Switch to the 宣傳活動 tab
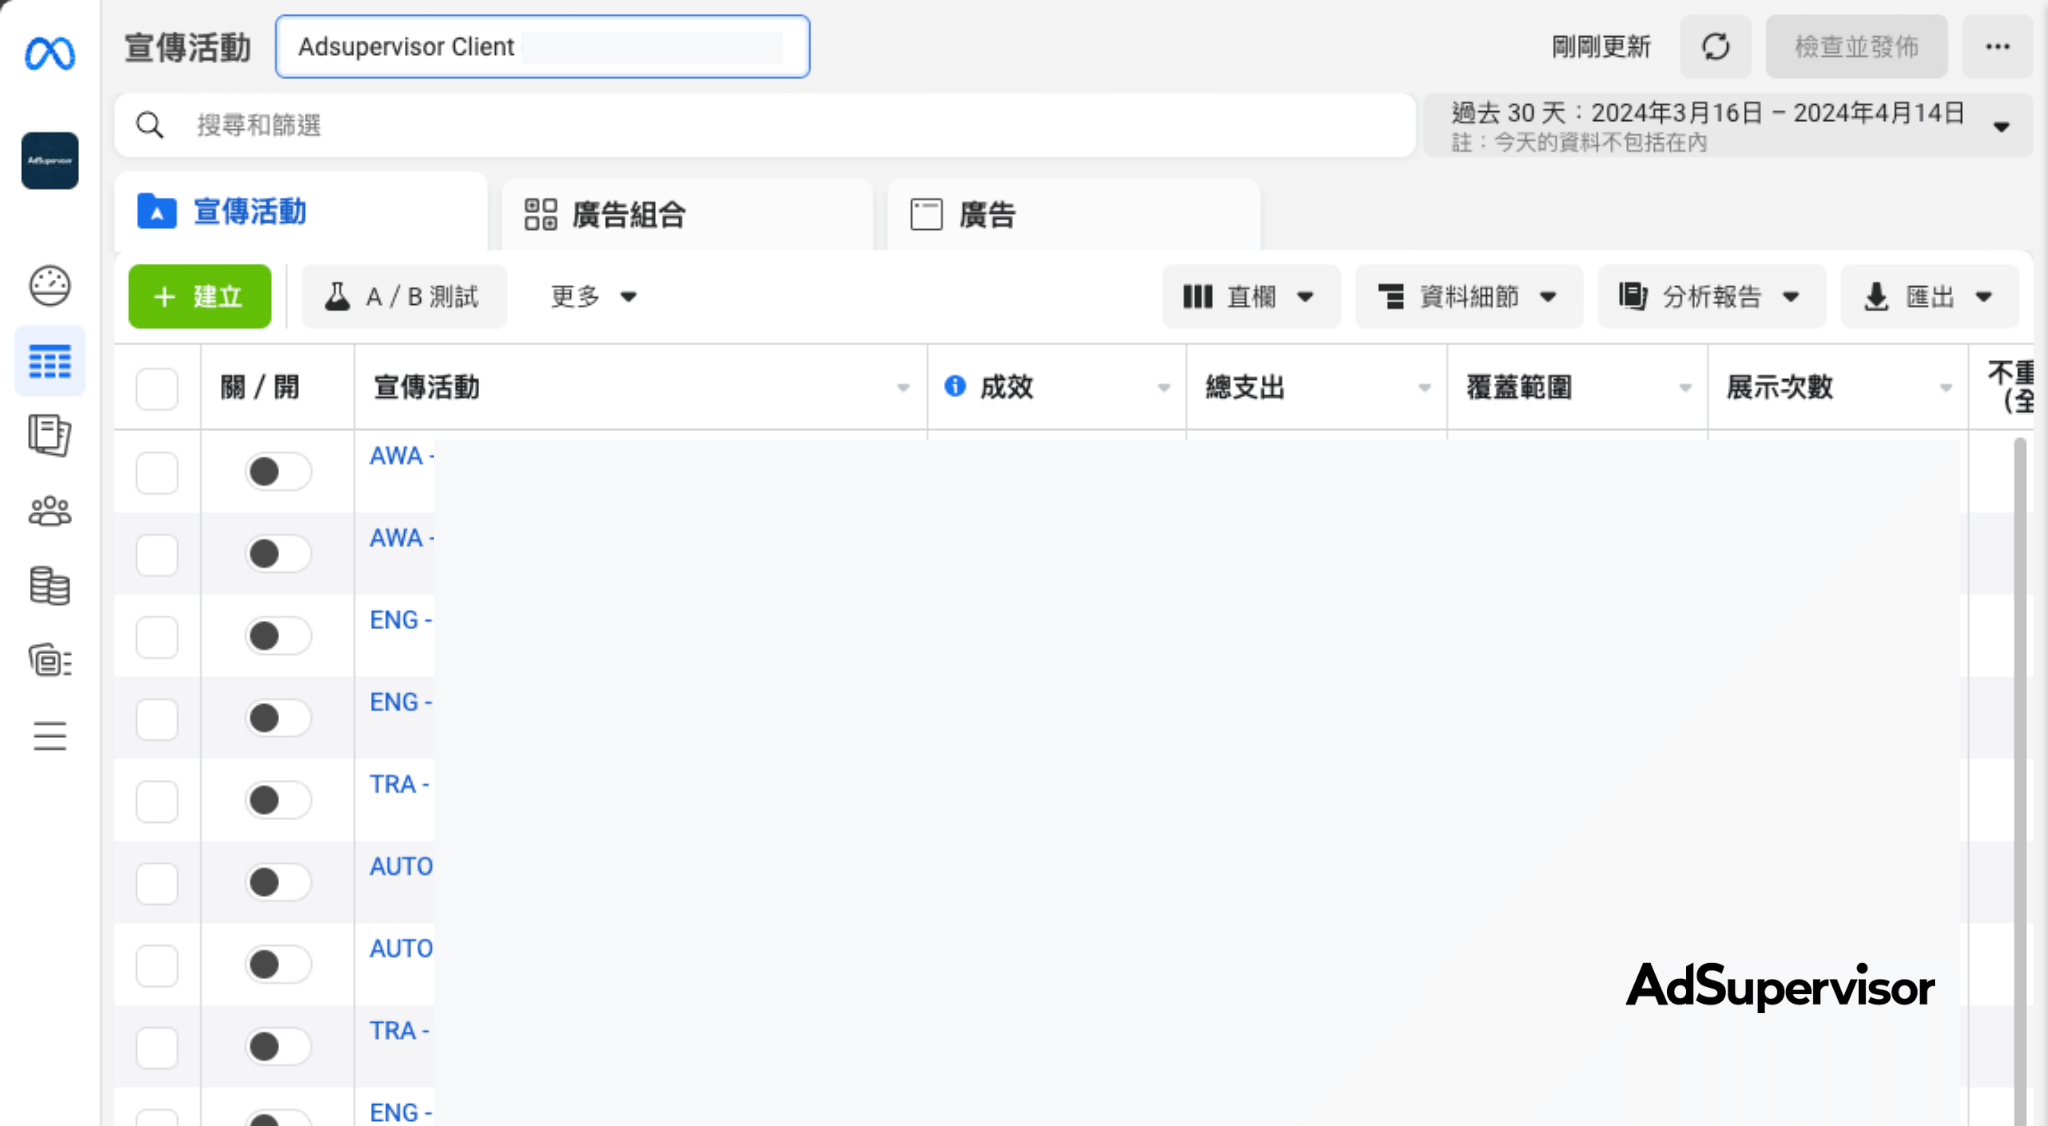 click(301, 212)
